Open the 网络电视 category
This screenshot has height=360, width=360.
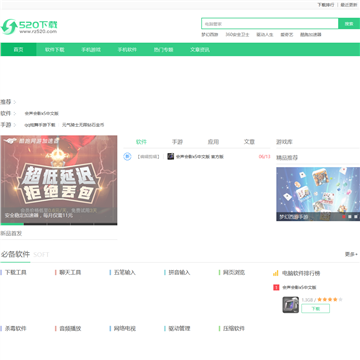(x=125, y=329)
